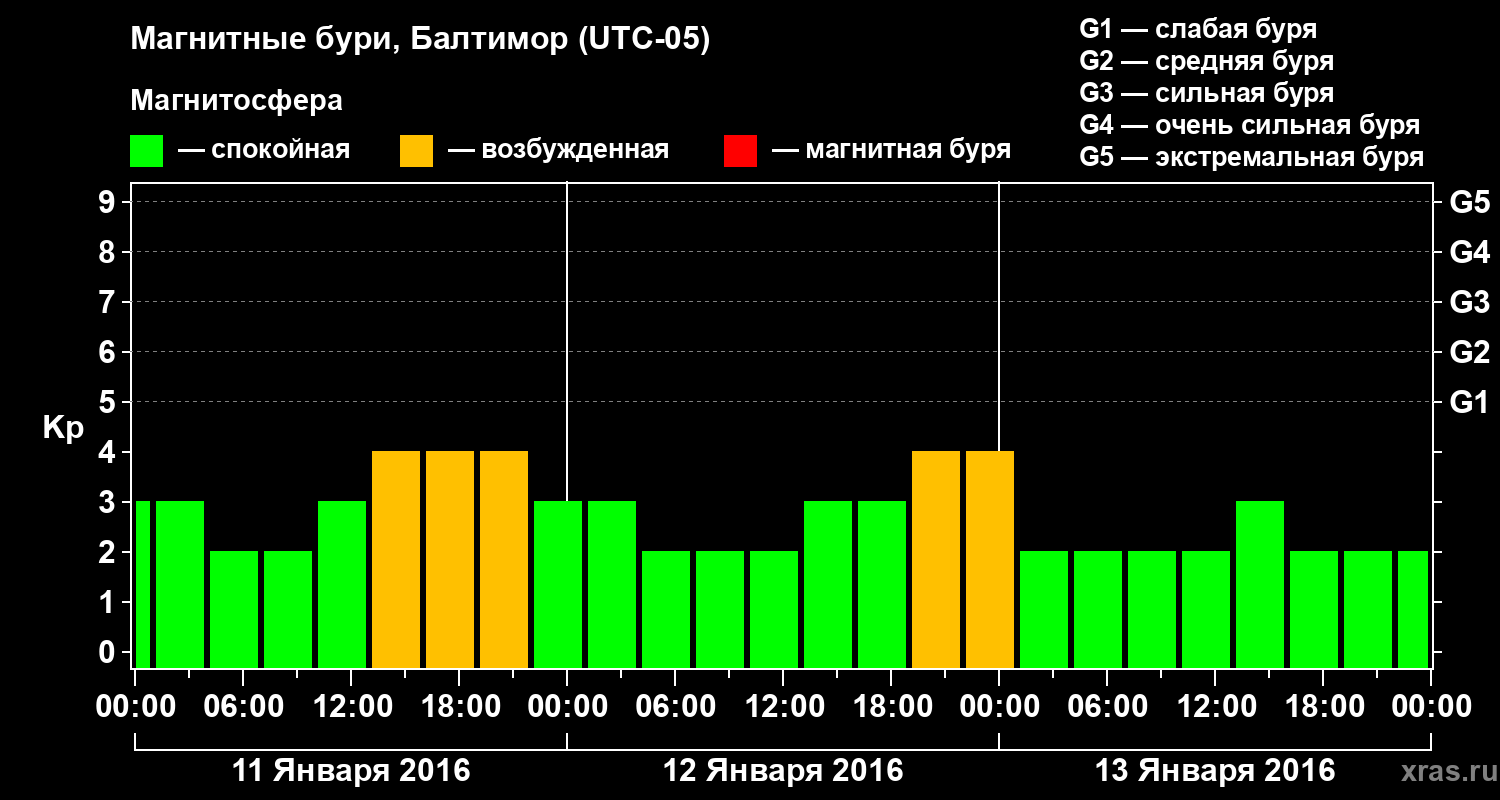Screen dimensions: 1500x800
Task: Click the 'G5 — экстремальная буря' legend line
Action: pyautogui.click(x=1251, y=157)
